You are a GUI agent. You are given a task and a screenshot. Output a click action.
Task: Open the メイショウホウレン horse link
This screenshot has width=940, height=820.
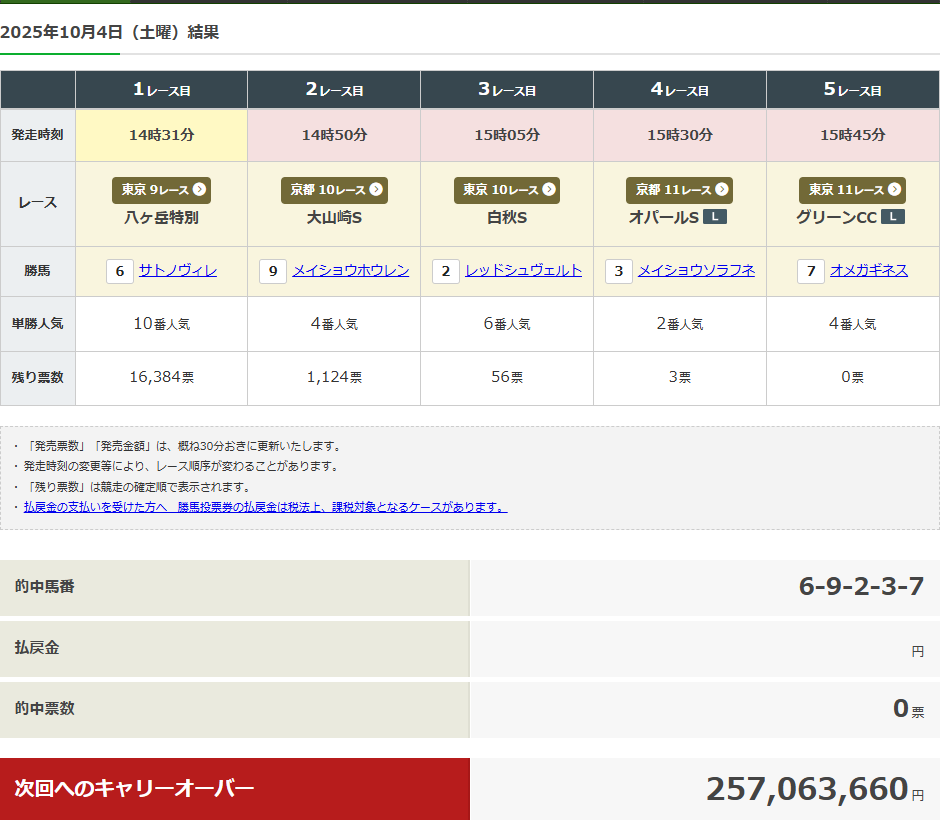click(x=350, y=271)
